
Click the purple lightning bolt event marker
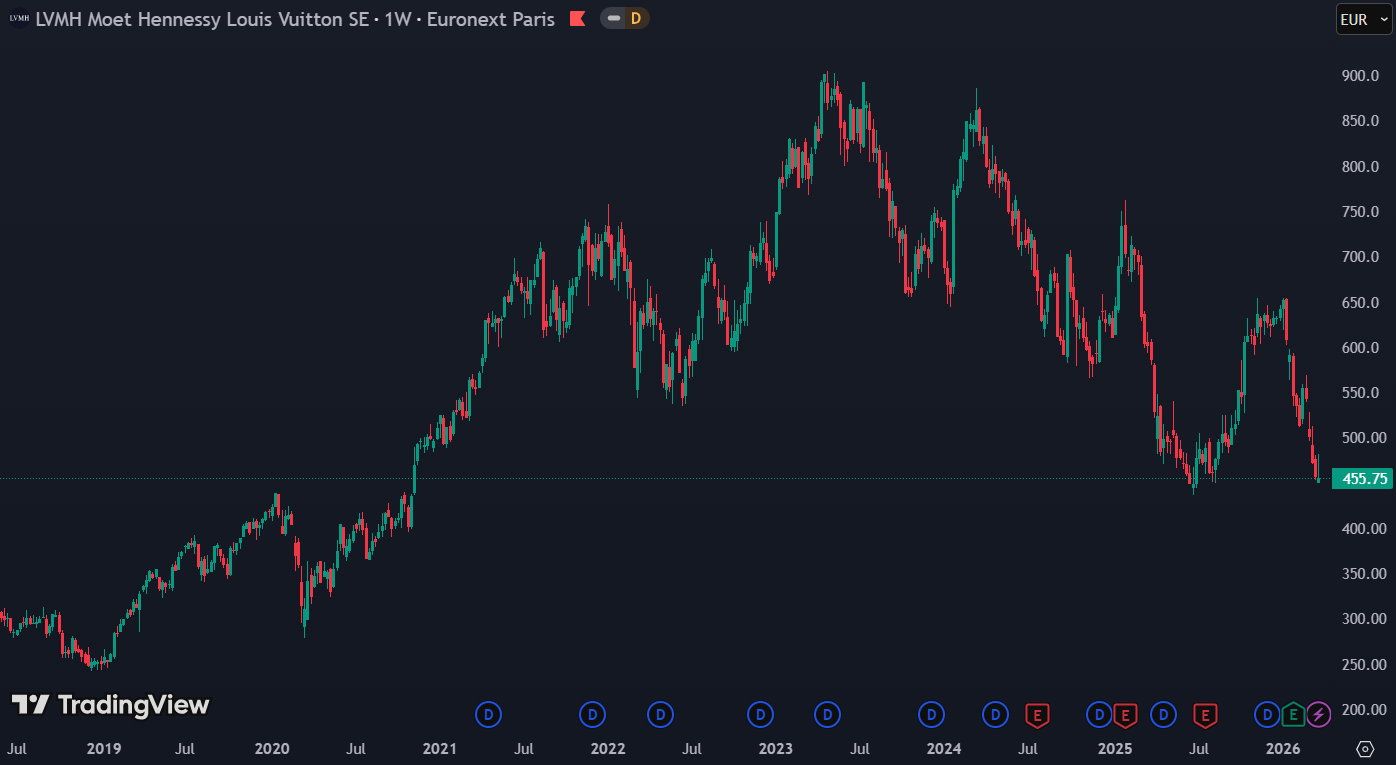pos(1319,714)
